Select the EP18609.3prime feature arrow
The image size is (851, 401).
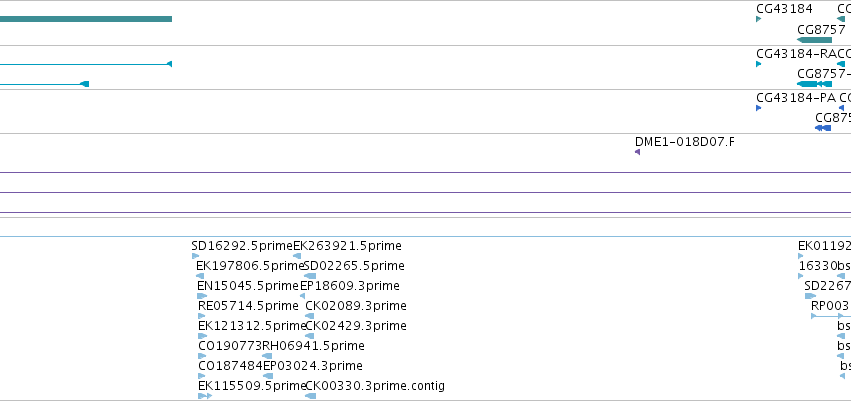pyautogui.click(x=302, y=296)
